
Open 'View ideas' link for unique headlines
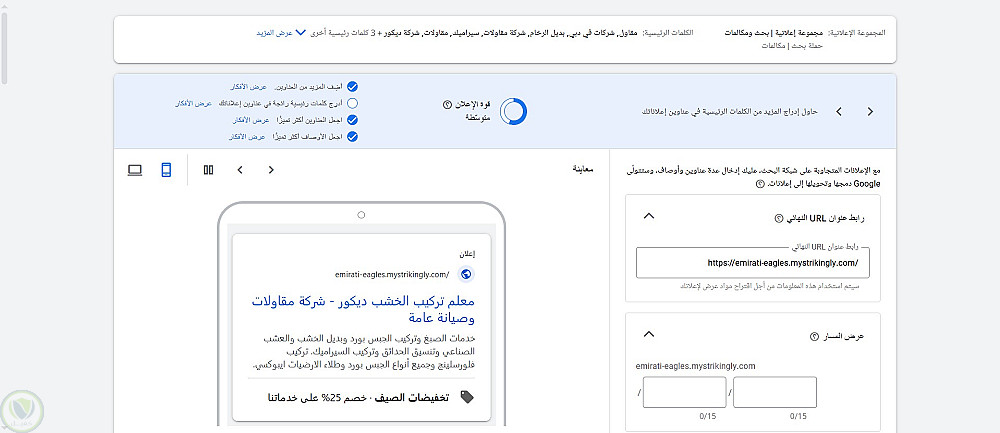(249, 120)
